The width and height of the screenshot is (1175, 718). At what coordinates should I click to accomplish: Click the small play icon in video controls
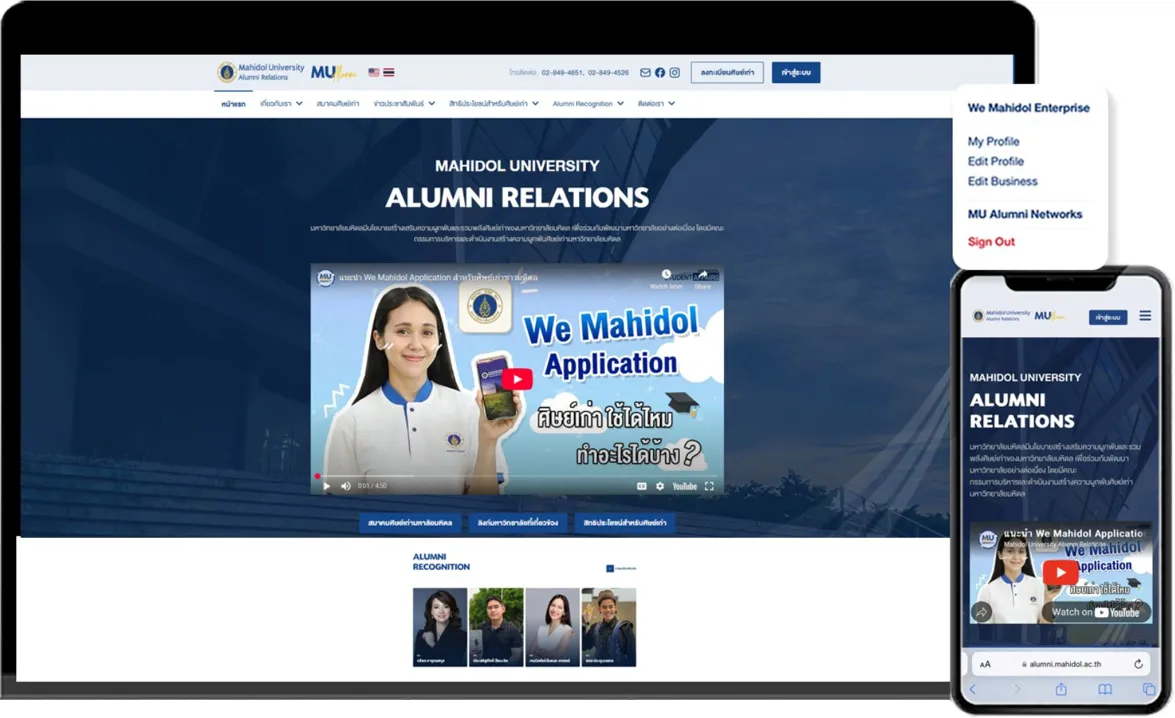[327, 486]
